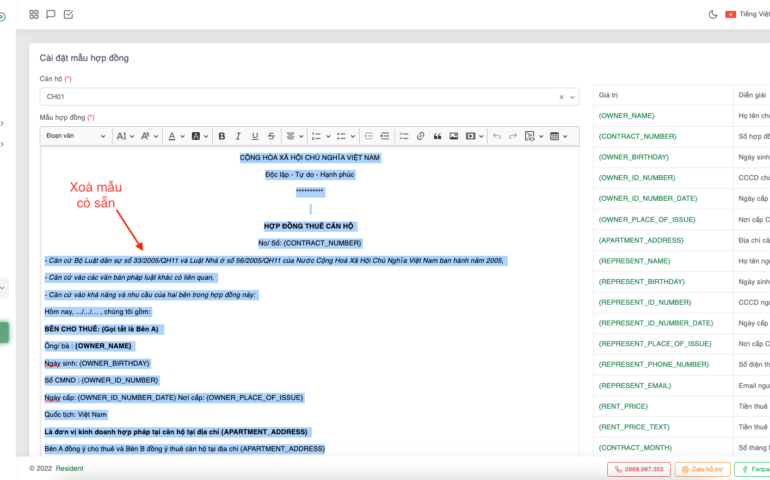Open the text alignment dropdown
The height and width of the screenshot is (480, 770).
(x=294, y=136)
